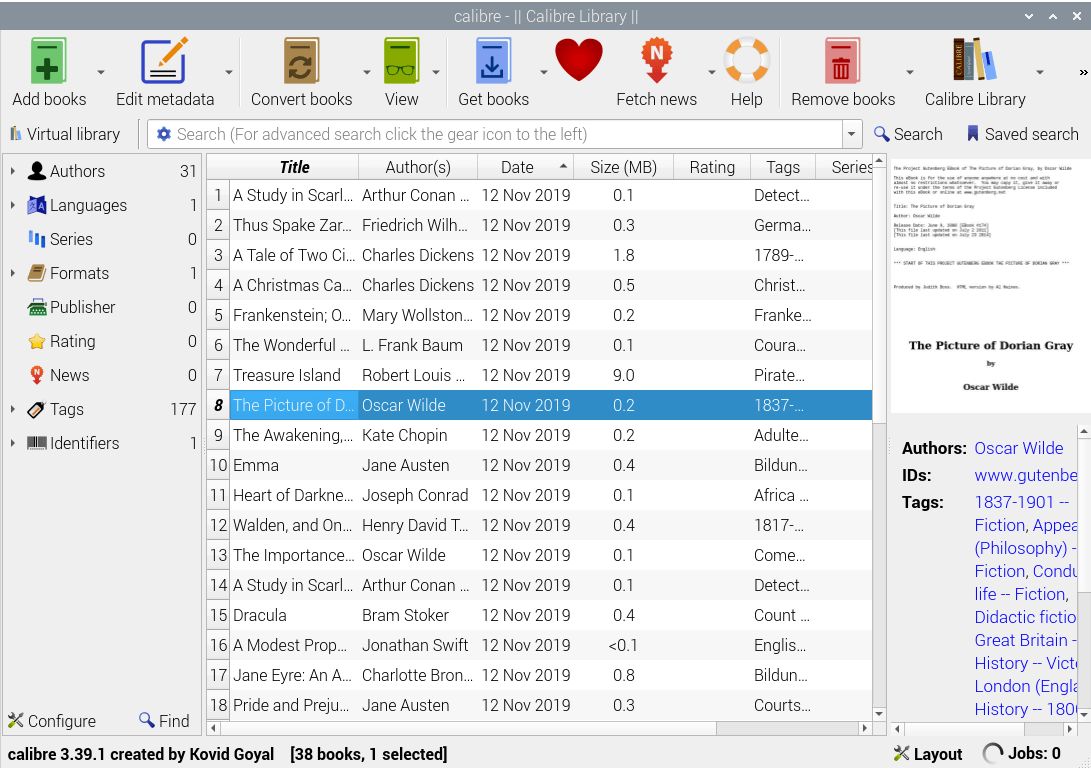The height and width of the screenshot is (770, 1091).
Task: Select Series category in sidebar
Action: coord(71,239)
